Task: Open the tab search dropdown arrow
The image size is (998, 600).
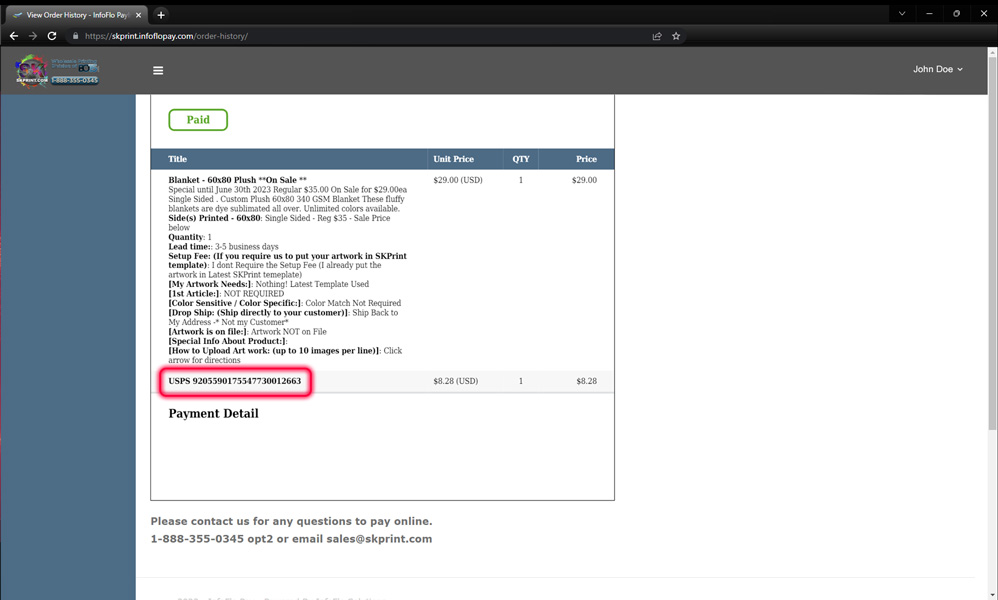Action: 902,13
